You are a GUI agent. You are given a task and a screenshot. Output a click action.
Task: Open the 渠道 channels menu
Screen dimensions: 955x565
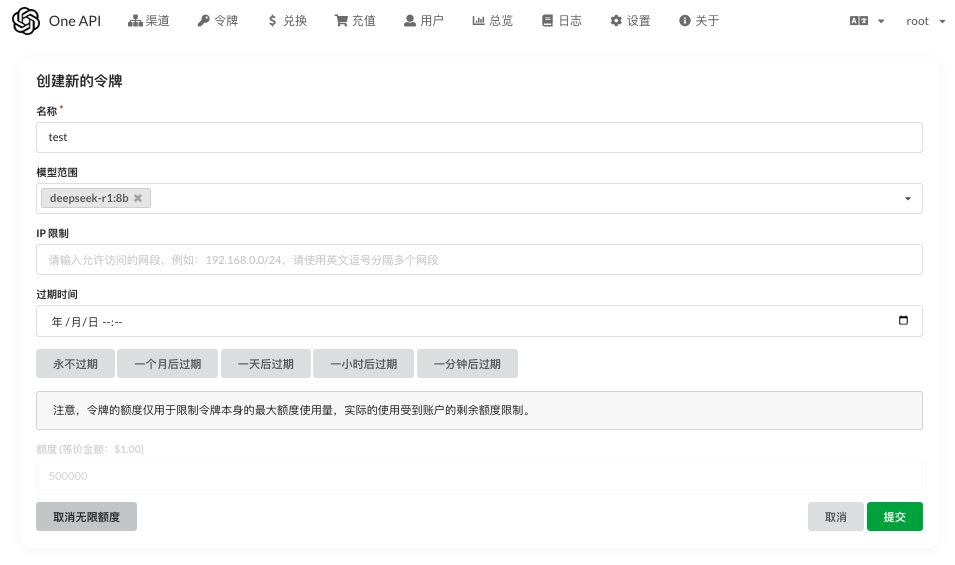(x=149, y=21)
